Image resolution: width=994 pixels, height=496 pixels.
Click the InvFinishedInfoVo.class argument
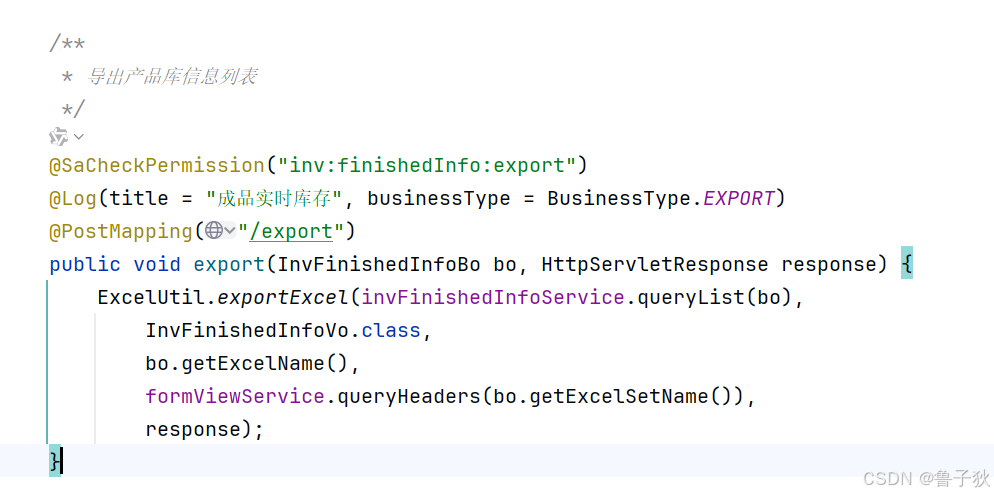[283, 330]
